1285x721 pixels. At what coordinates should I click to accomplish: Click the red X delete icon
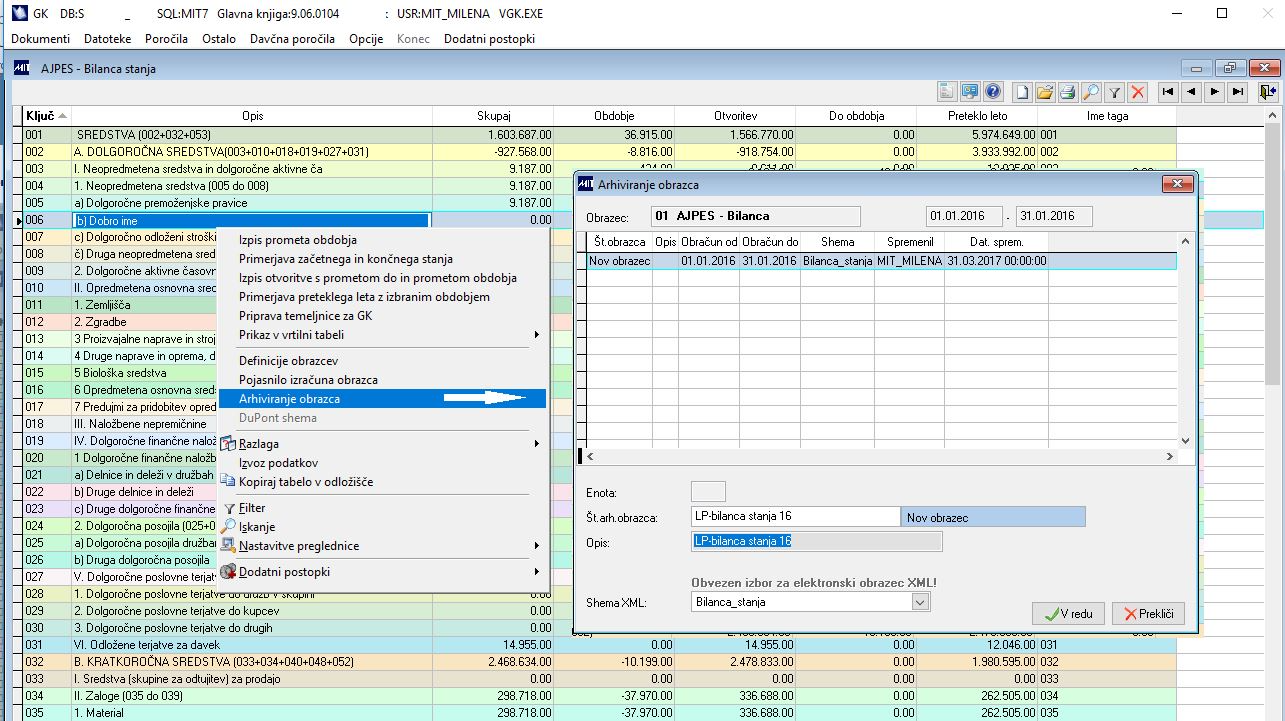[x=1137, y=92]
